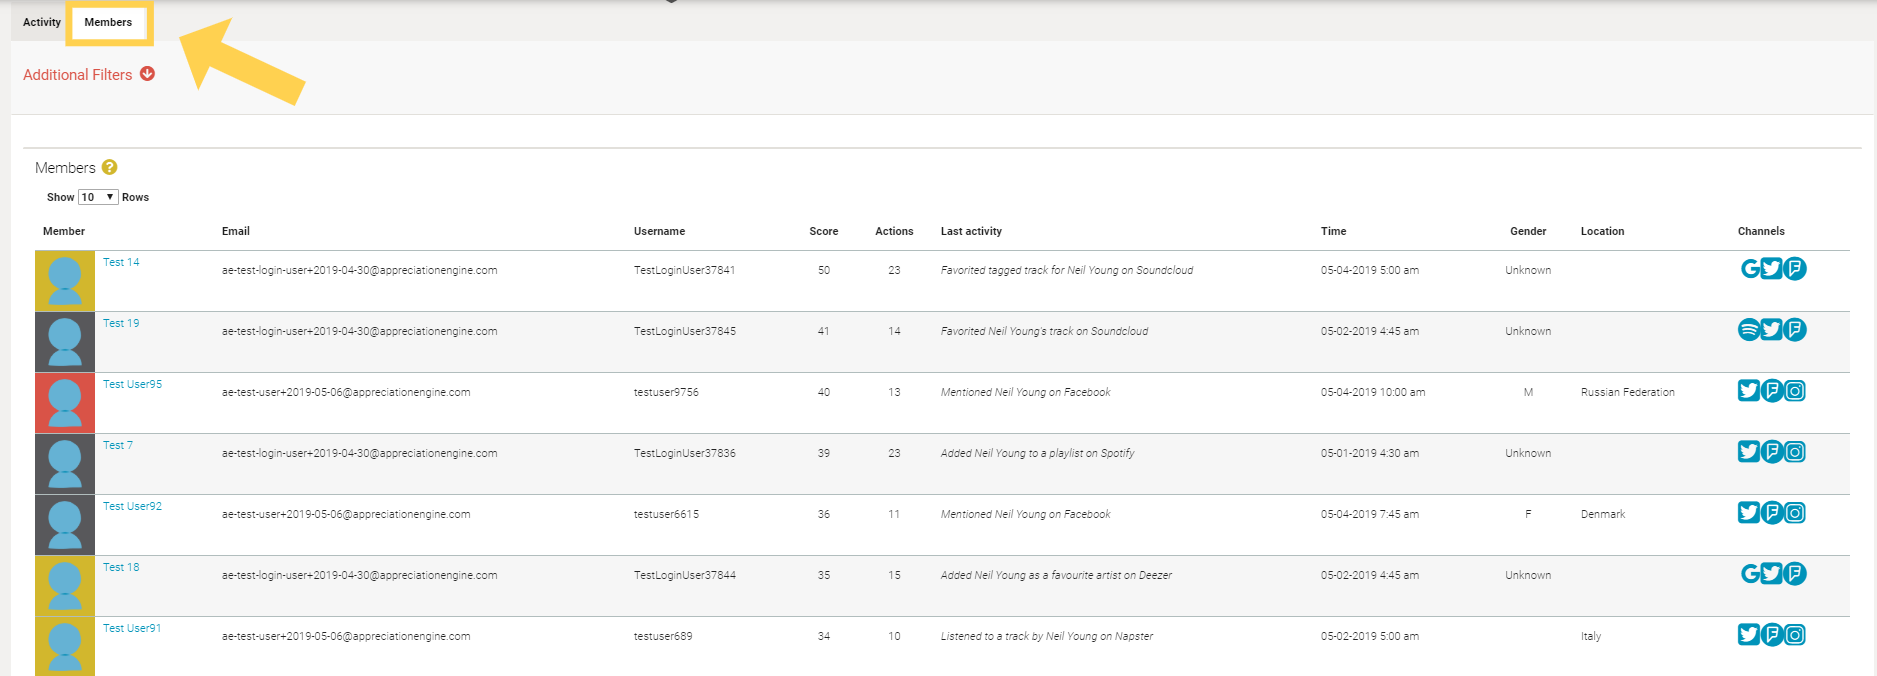Image resolution: width=1877 pixels, height=676 pixels.
Task: Click Instagram channel icon for Test User91
Action: pos(1795,635)
